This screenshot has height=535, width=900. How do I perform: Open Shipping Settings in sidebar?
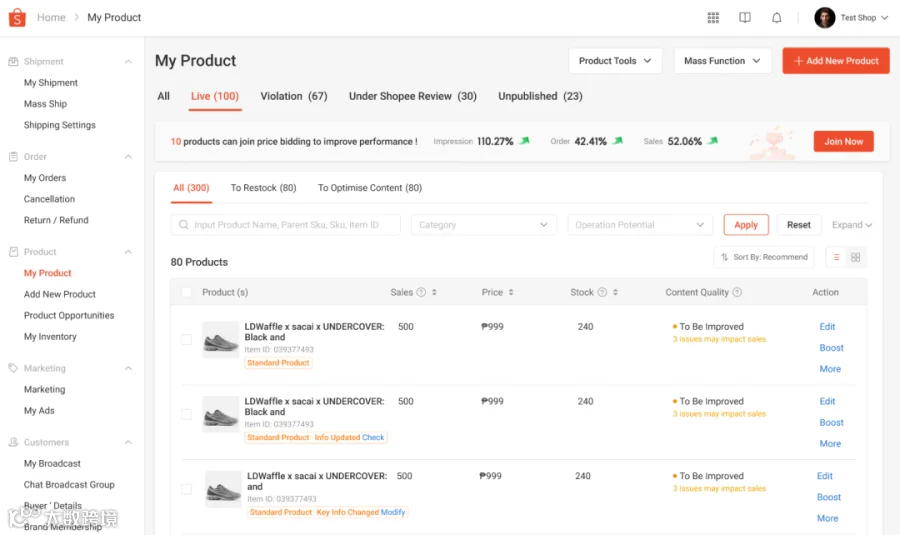click(x=60, y=125)
